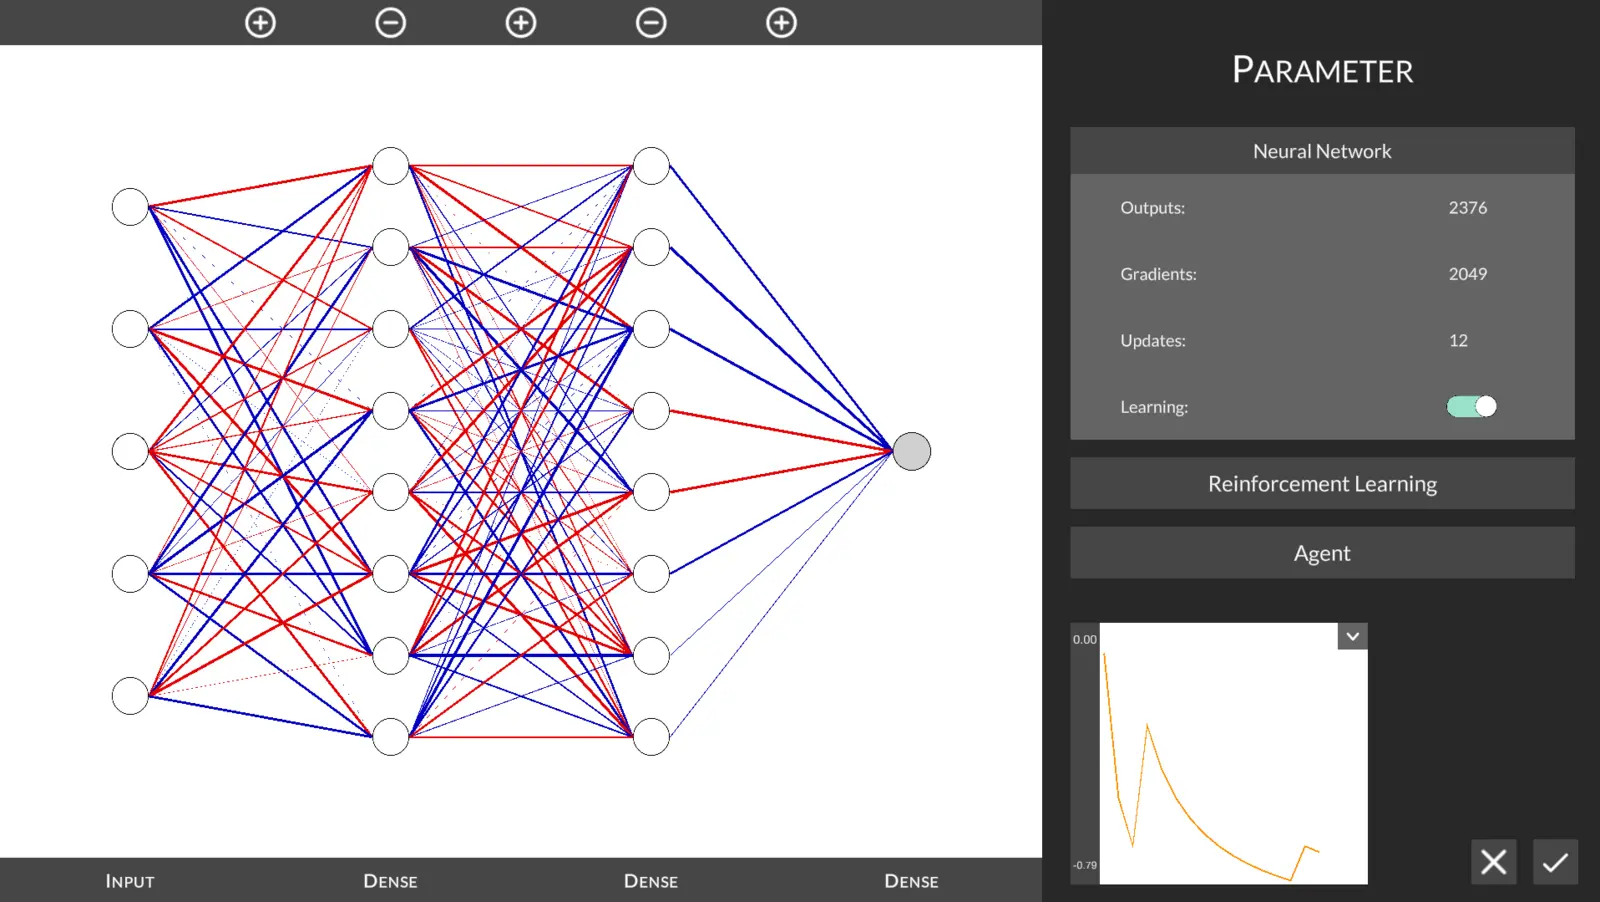Expand the Agent section
1600x902 pixels.
click(x=1322, y=553)
